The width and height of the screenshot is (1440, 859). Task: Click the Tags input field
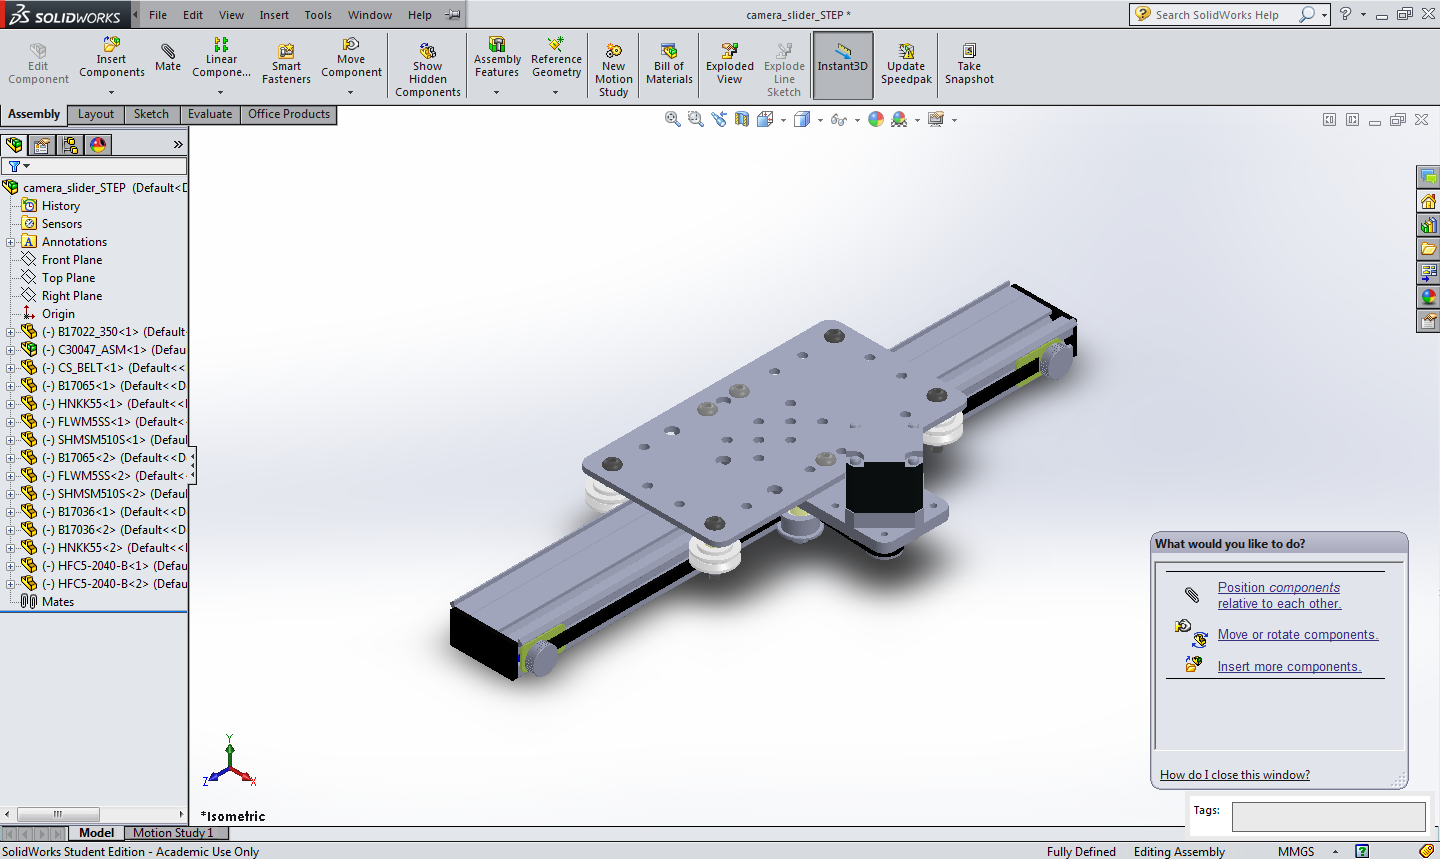1328,816
